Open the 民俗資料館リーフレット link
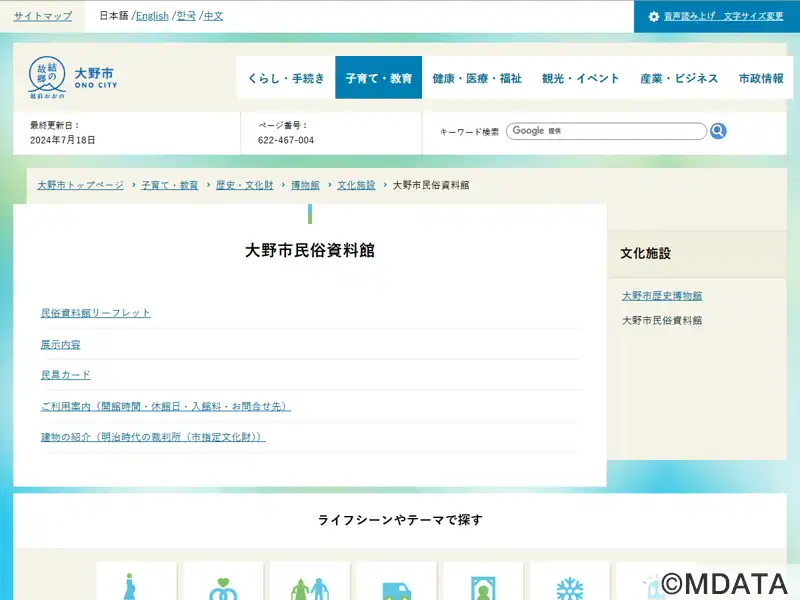Viewport: 800px width, 600px height. coord(96,313)
